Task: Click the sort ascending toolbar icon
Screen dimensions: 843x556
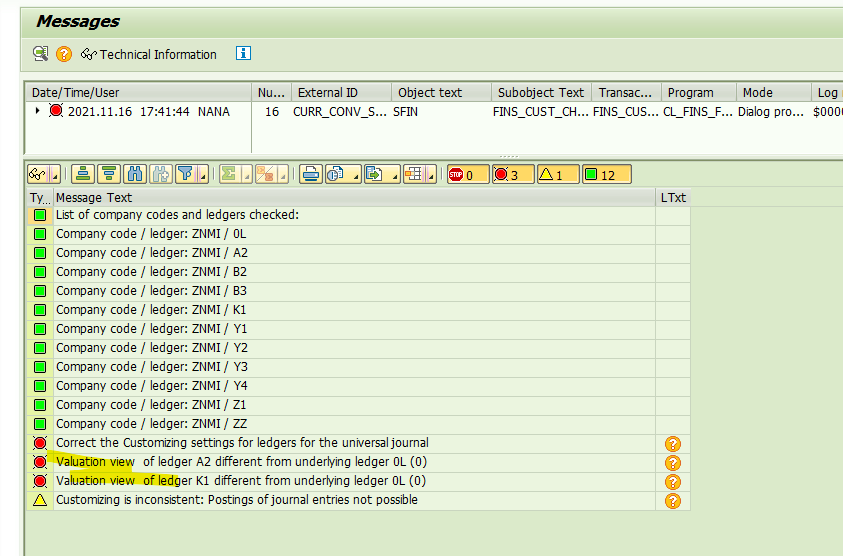Action: pyautogui.click(x=84, y=174)
